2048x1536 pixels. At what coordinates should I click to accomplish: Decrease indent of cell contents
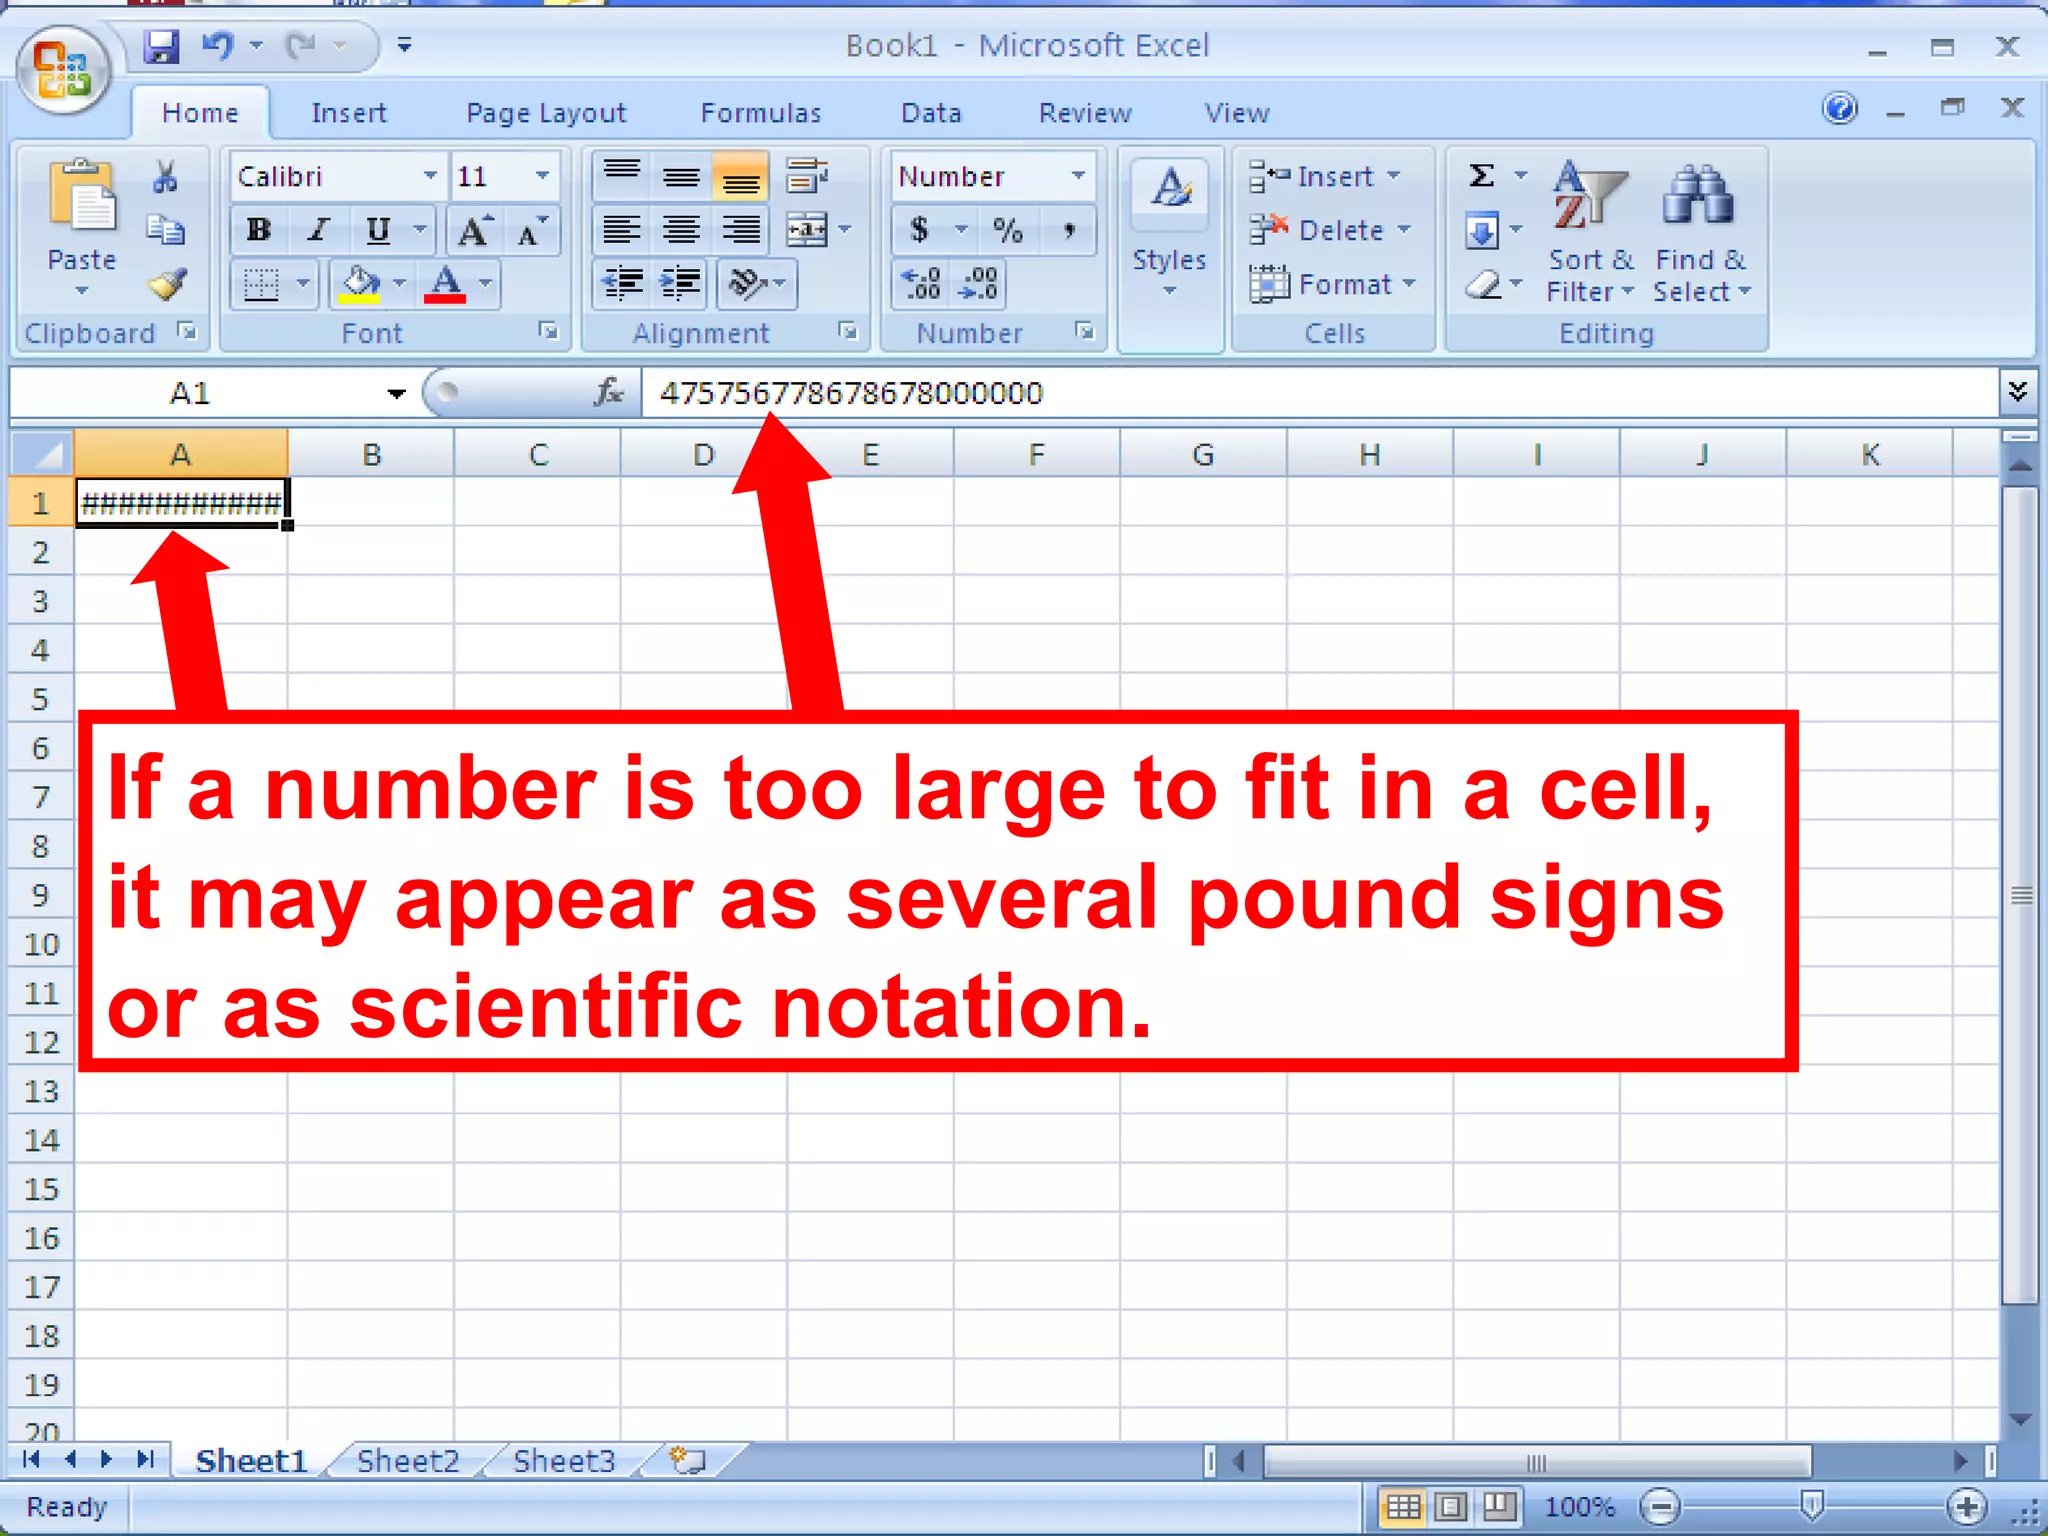point(622,284)
